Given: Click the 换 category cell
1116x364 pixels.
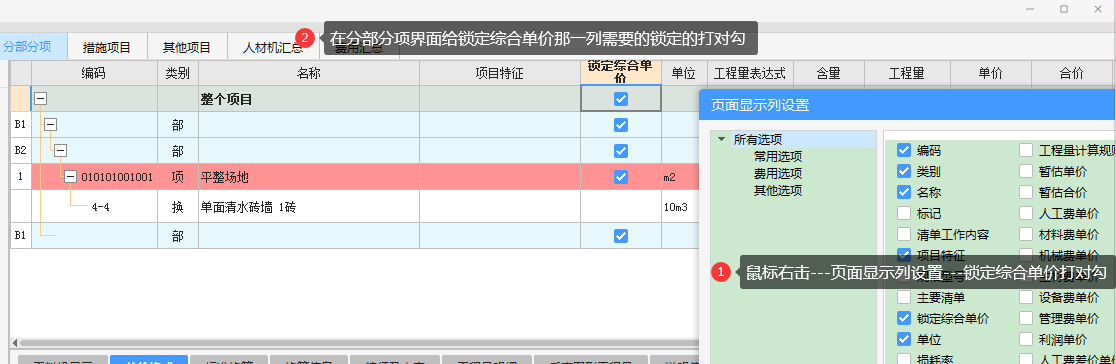Looking at the screenshot, I should 178,207.
